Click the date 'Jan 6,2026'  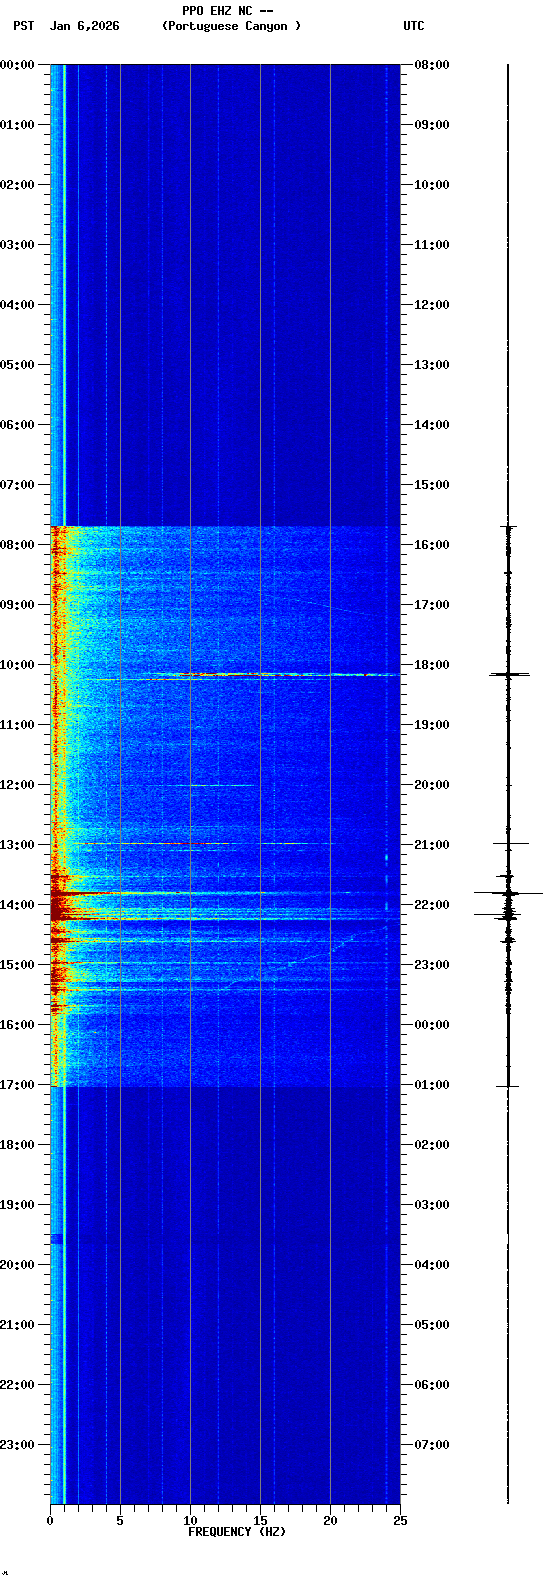click(x=85, y=26)
